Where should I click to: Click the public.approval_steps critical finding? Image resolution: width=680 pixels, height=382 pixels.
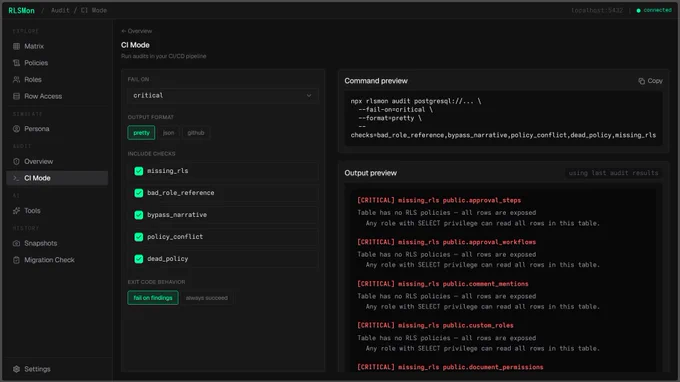click(x=439, y=200)
